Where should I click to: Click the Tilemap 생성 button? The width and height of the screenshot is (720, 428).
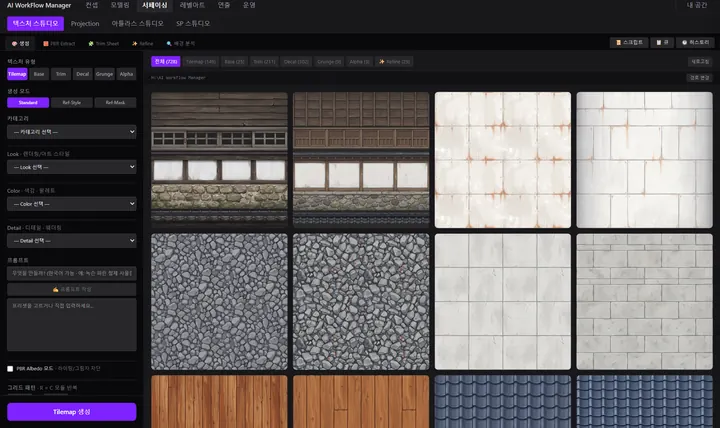click(x=72, y=412)
